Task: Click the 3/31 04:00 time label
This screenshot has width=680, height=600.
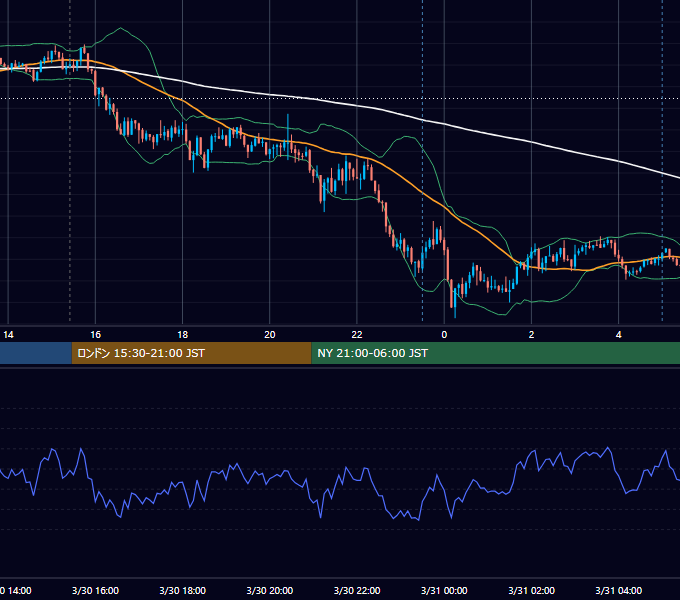Action: 618,590
